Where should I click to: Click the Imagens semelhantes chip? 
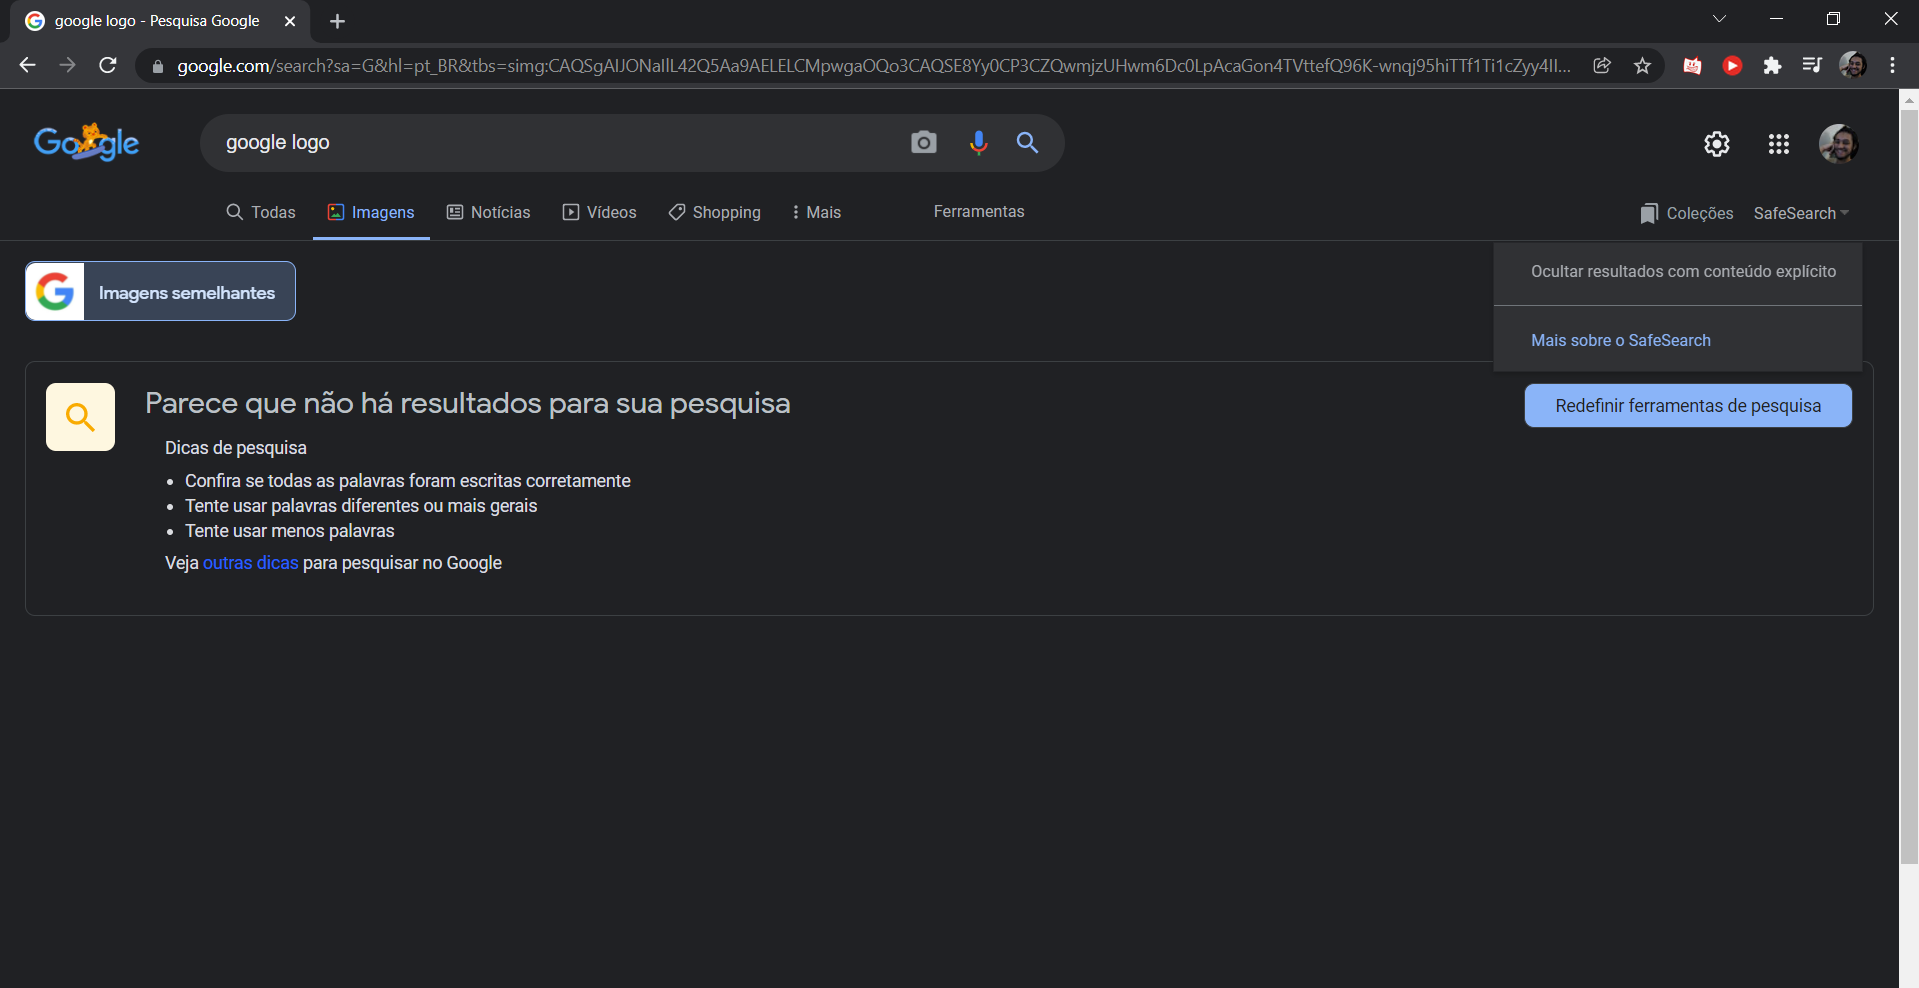[160, 291]
